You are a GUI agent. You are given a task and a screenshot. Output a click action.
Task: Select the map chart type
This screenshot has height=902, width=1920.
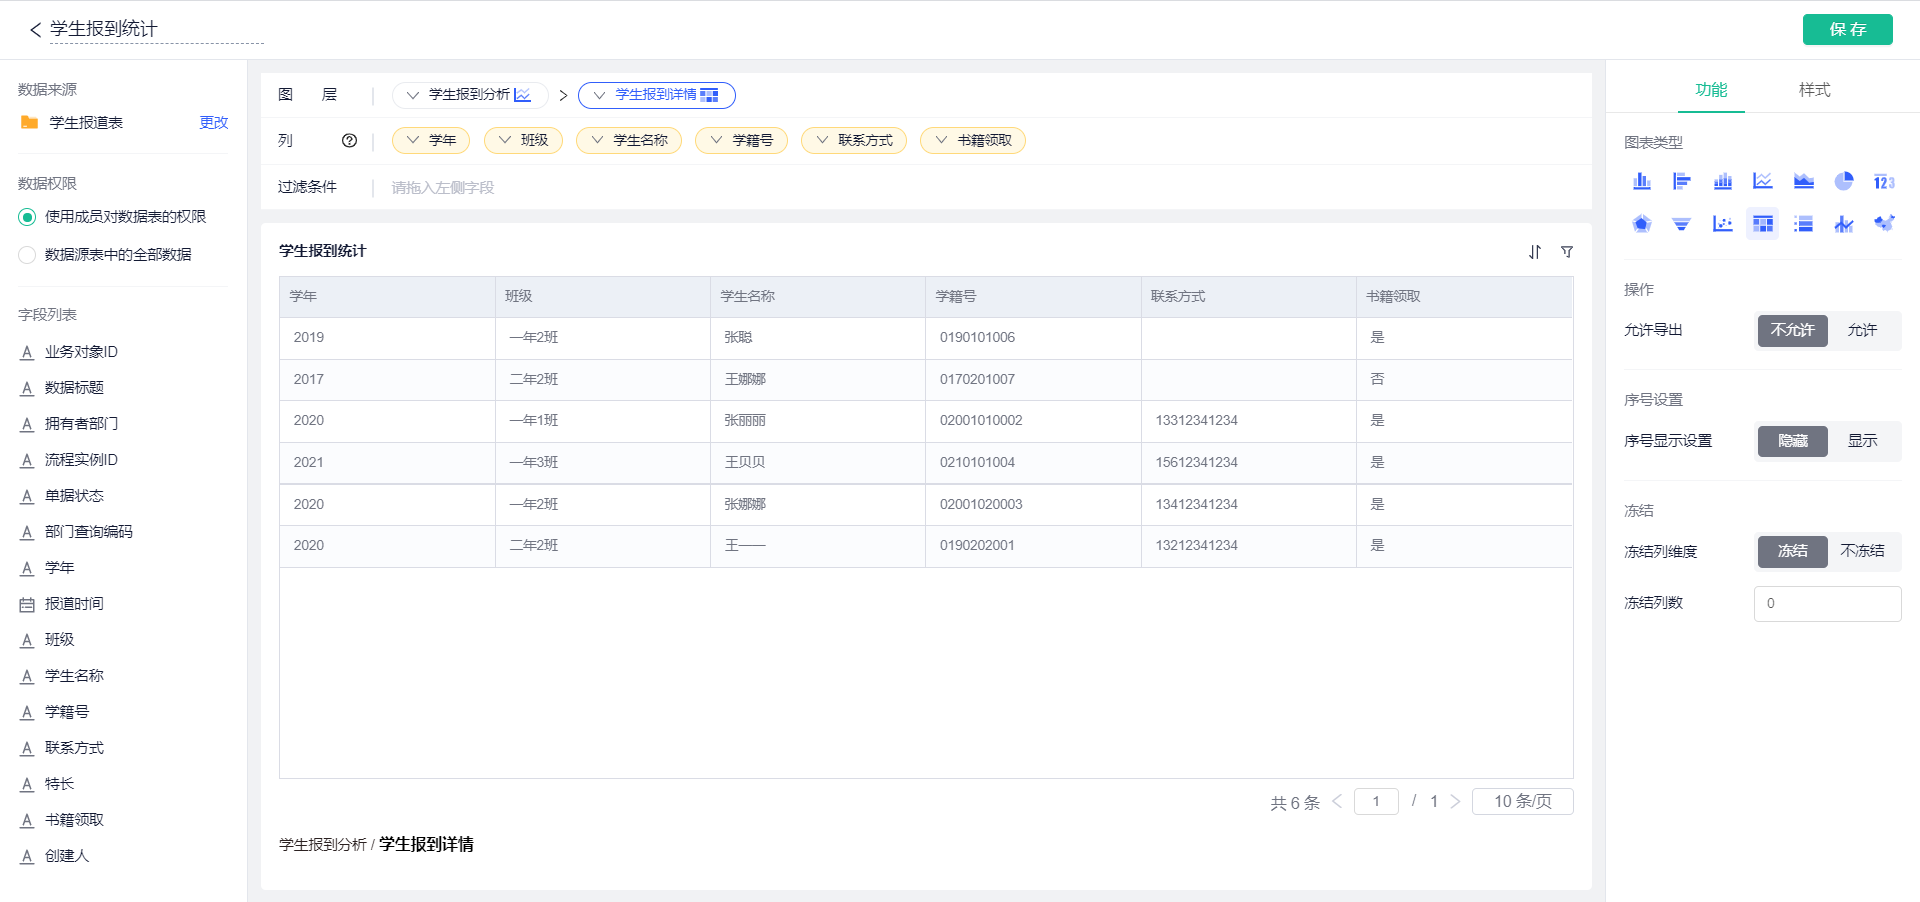click(1884, 223)
